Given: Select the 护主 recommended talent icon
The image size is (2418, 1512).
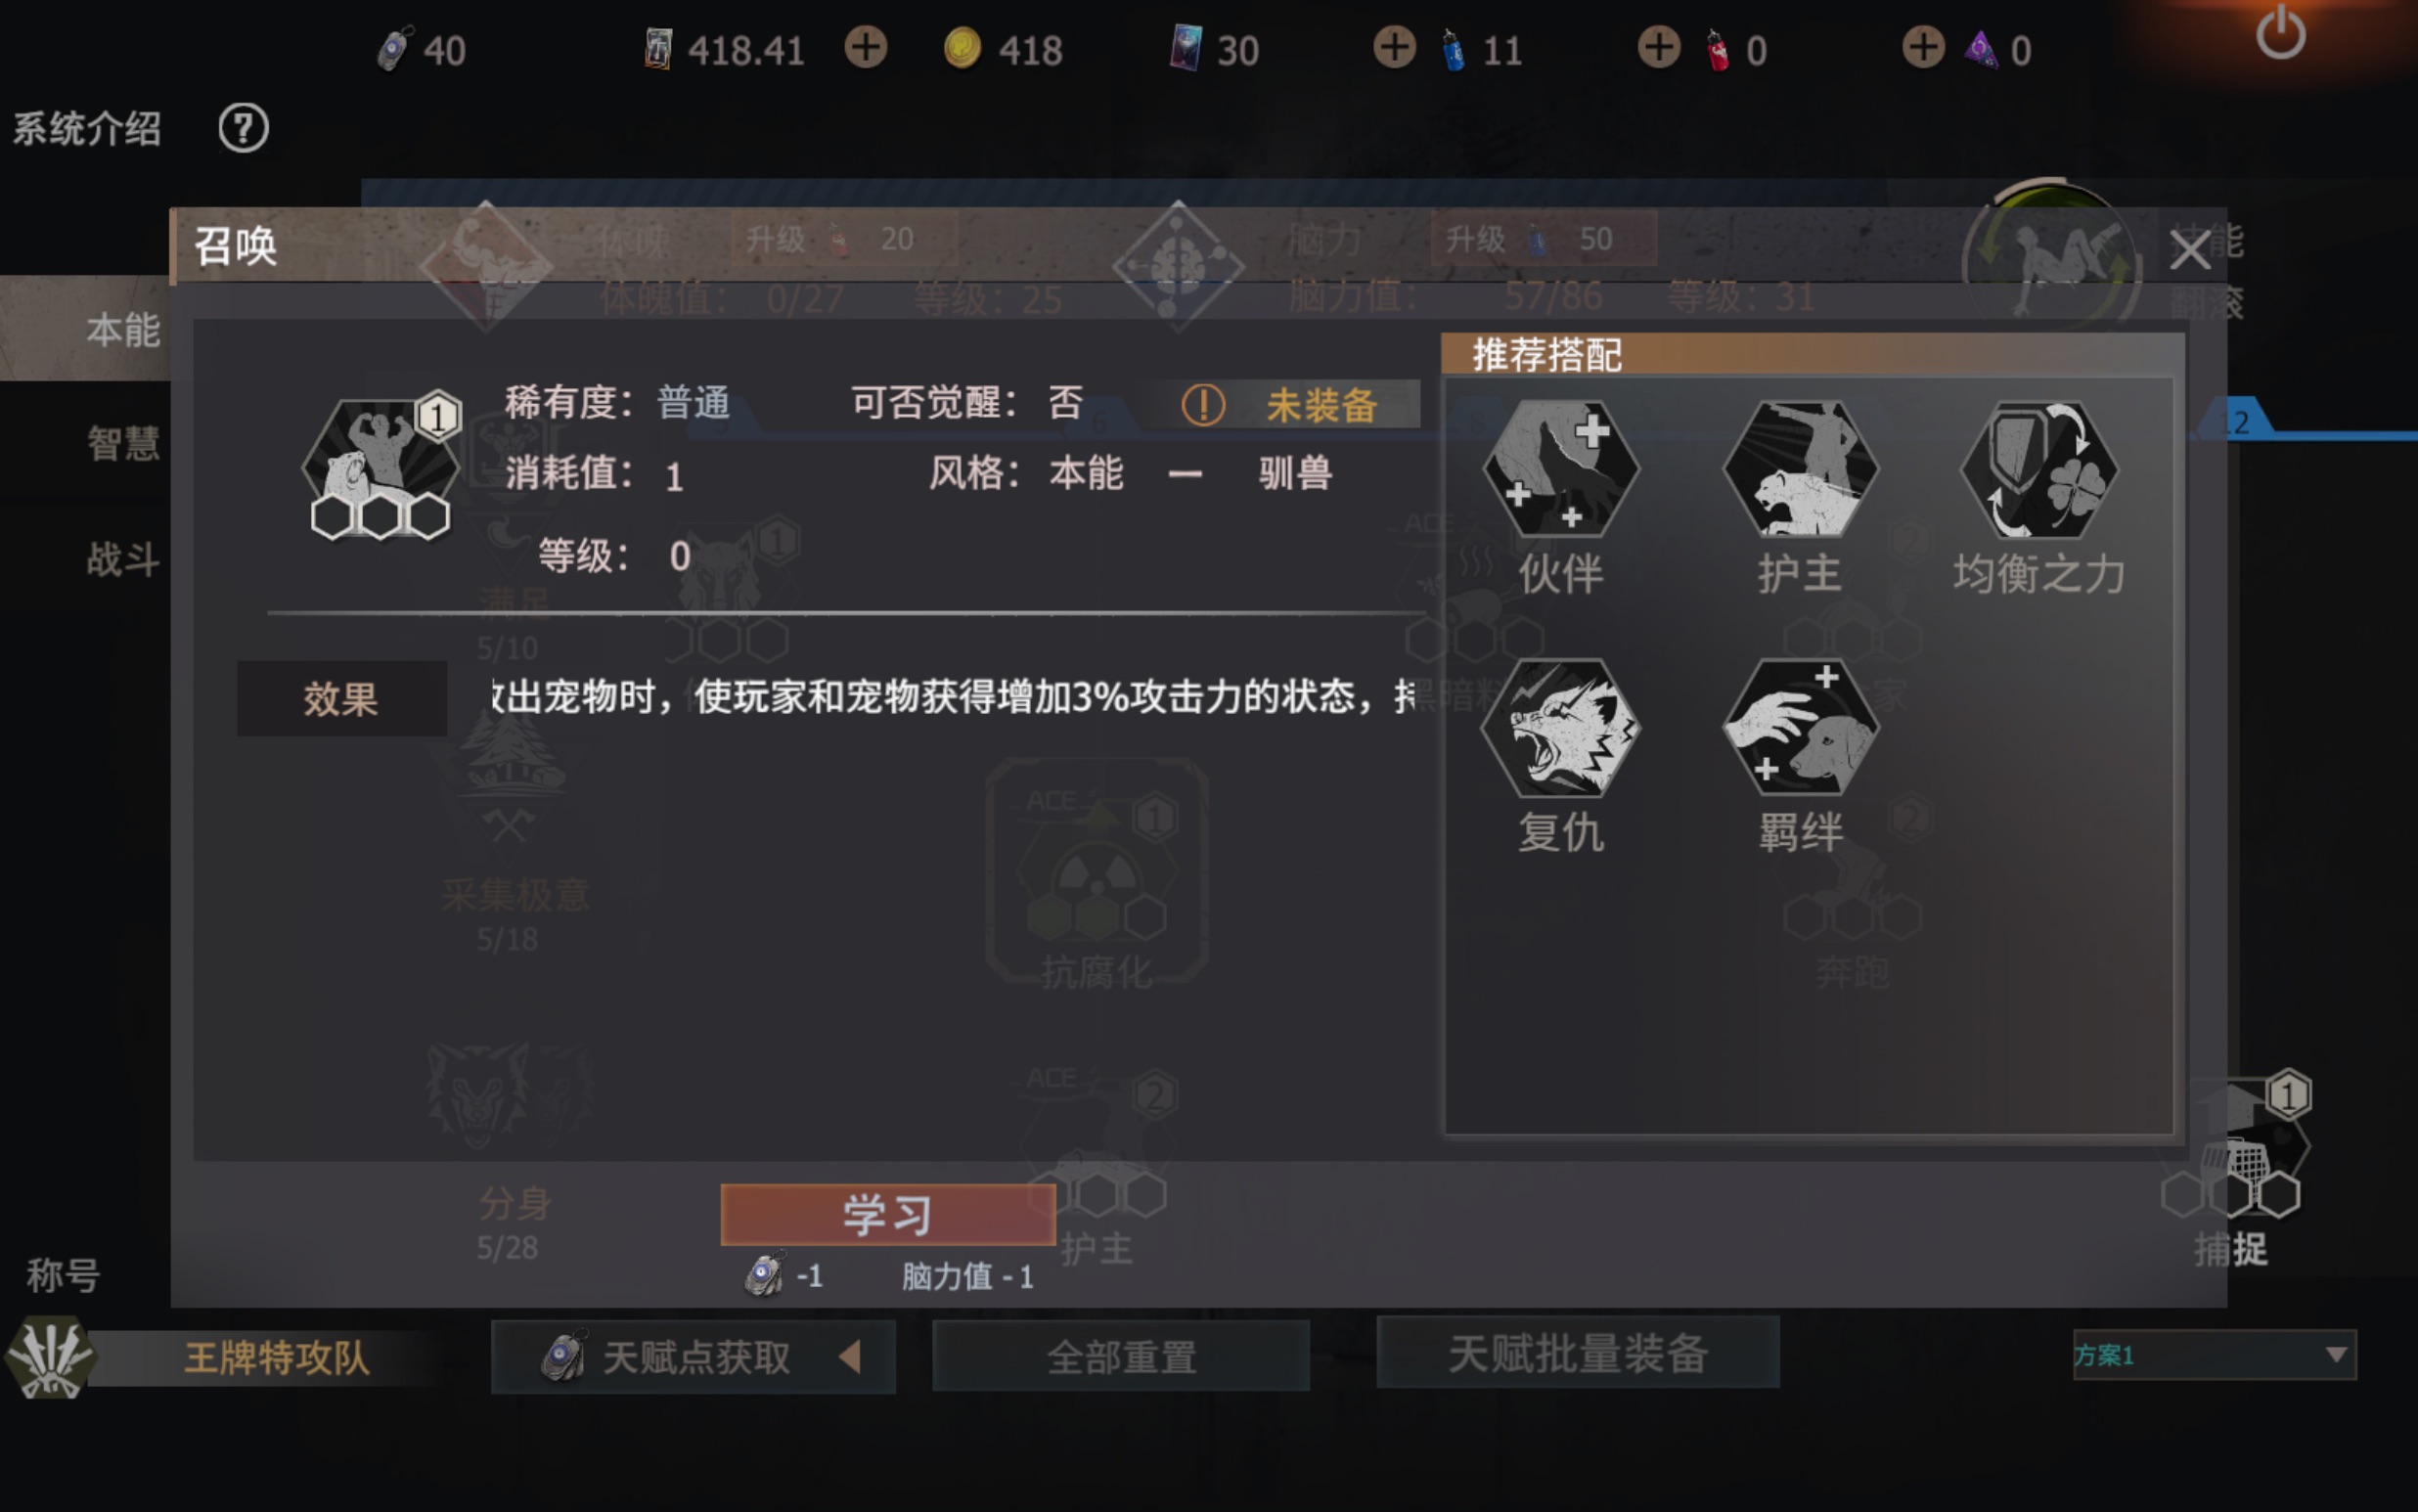Looking at the screenshot, I should tap(1801, 468).
